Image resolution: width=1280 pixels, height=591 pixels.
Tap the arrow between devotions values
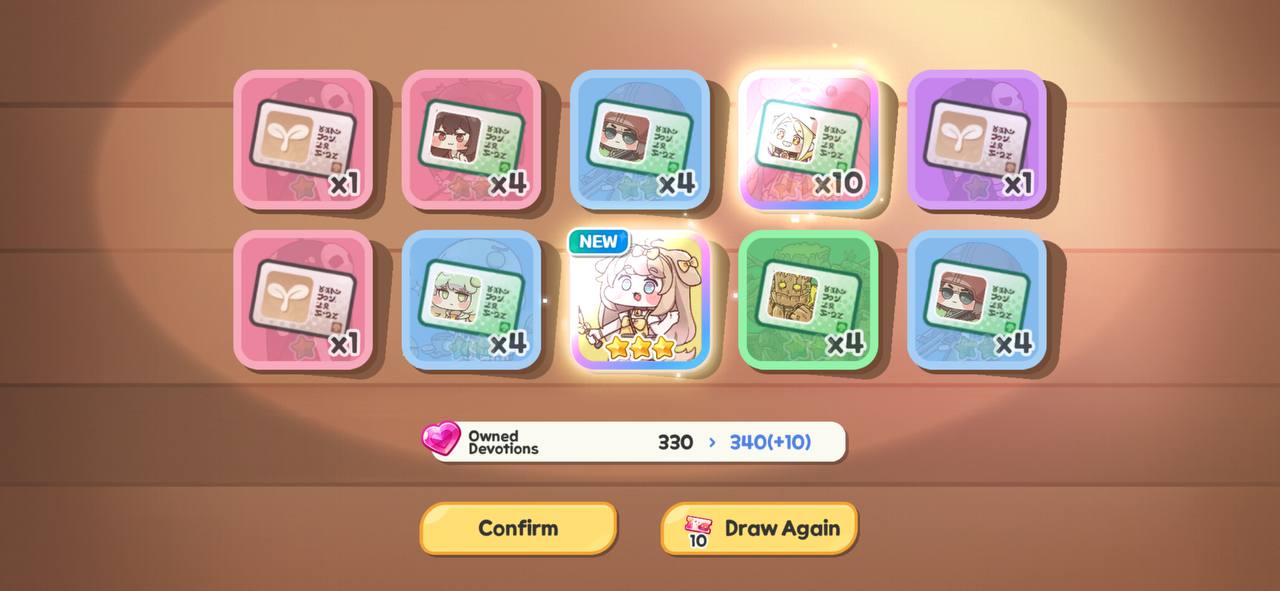click(712, 442)
